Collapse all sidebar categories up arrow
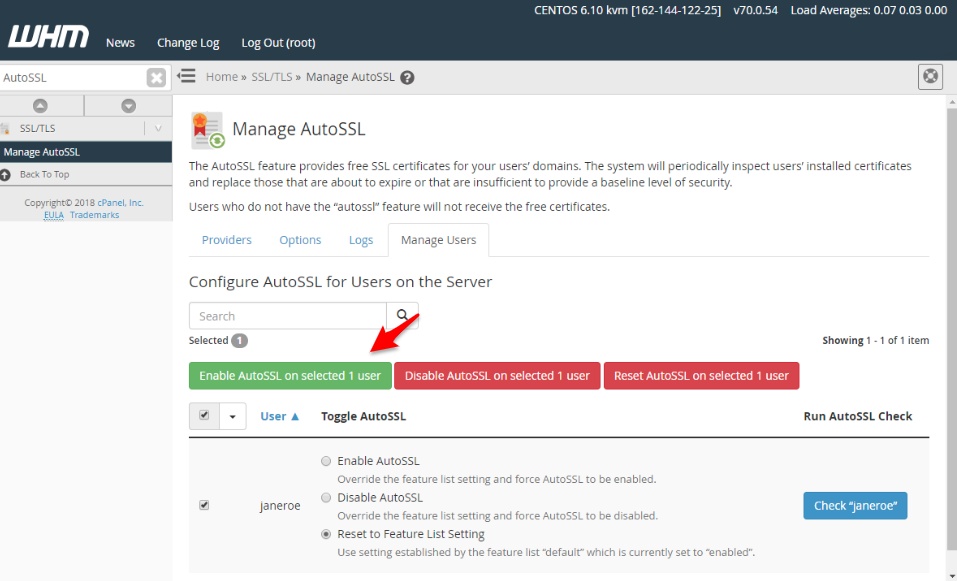The width and height of the screenshot is (957, 581). pyautogui.click(x=40, y=106)
